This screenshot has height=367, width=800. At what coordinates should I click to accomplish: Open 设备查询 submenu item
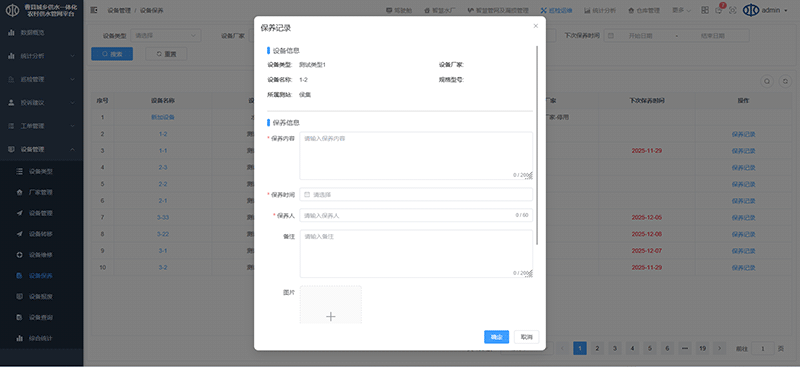point(41,317)
